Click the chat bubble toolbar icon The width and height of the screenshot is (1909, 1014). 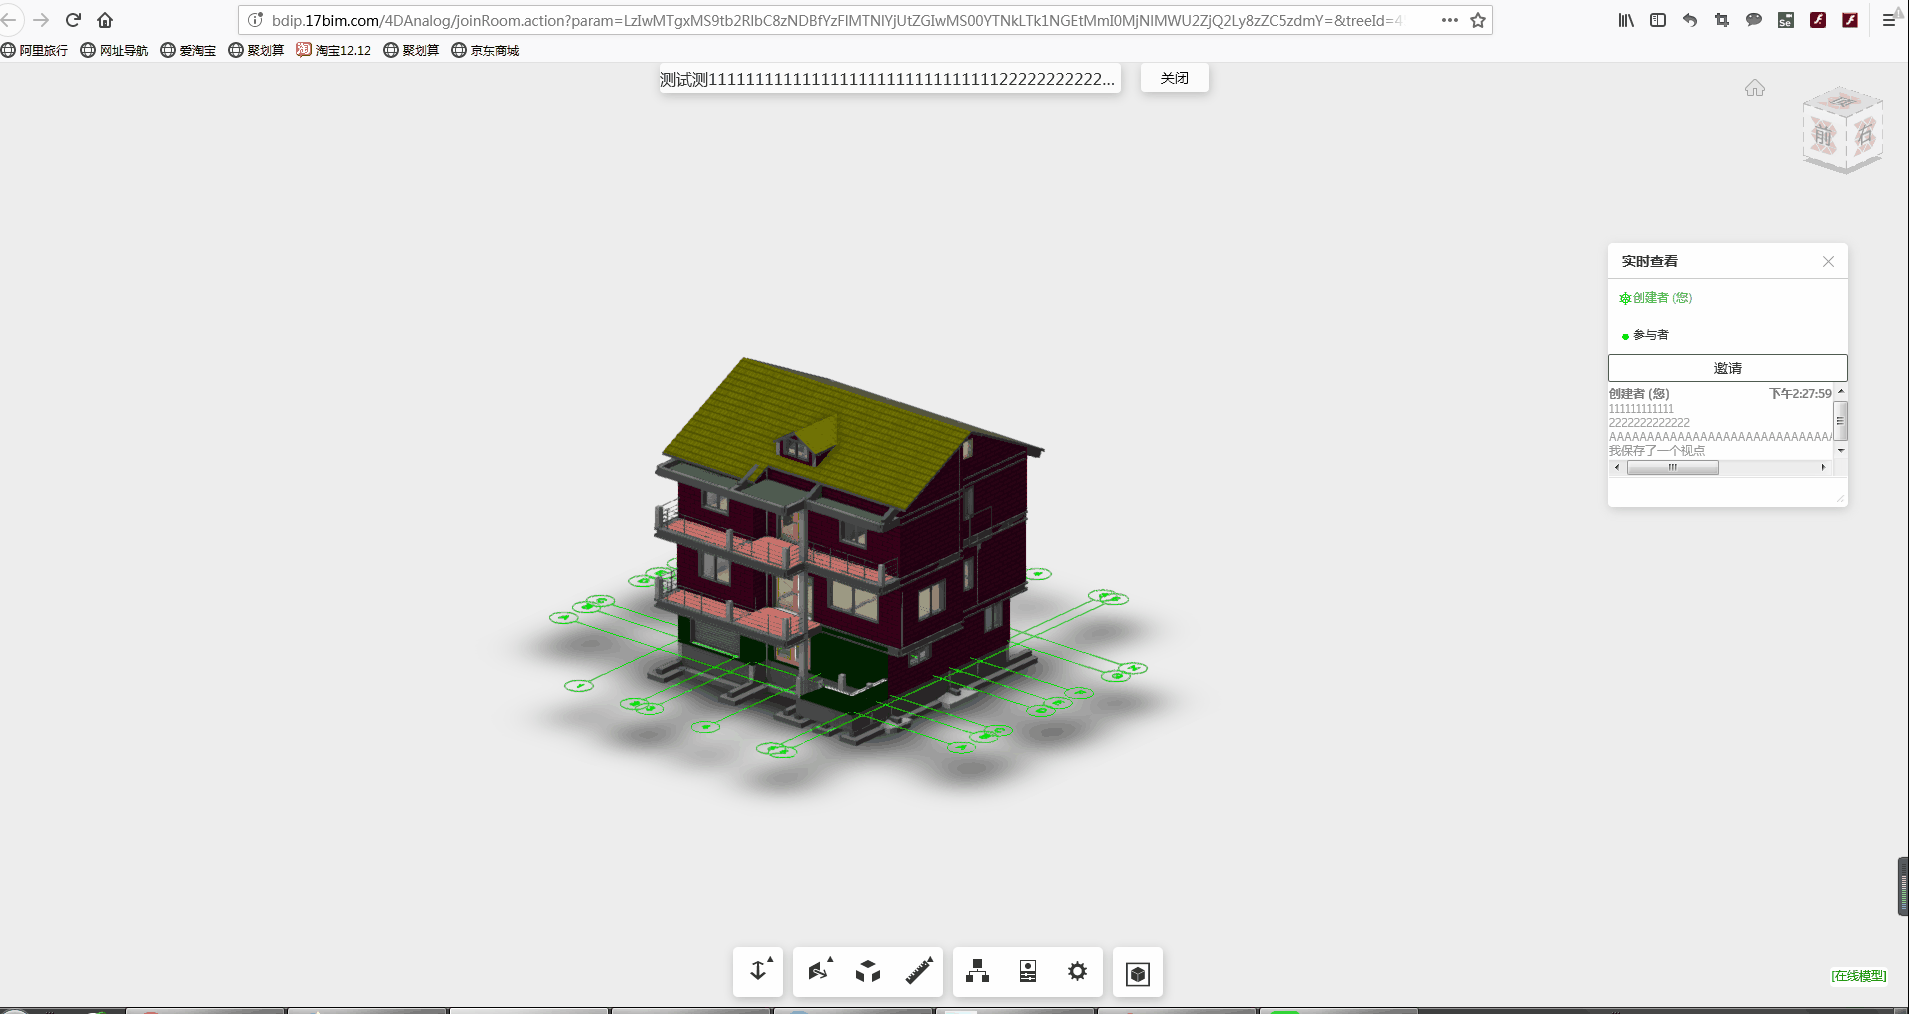click(1754, 20)
